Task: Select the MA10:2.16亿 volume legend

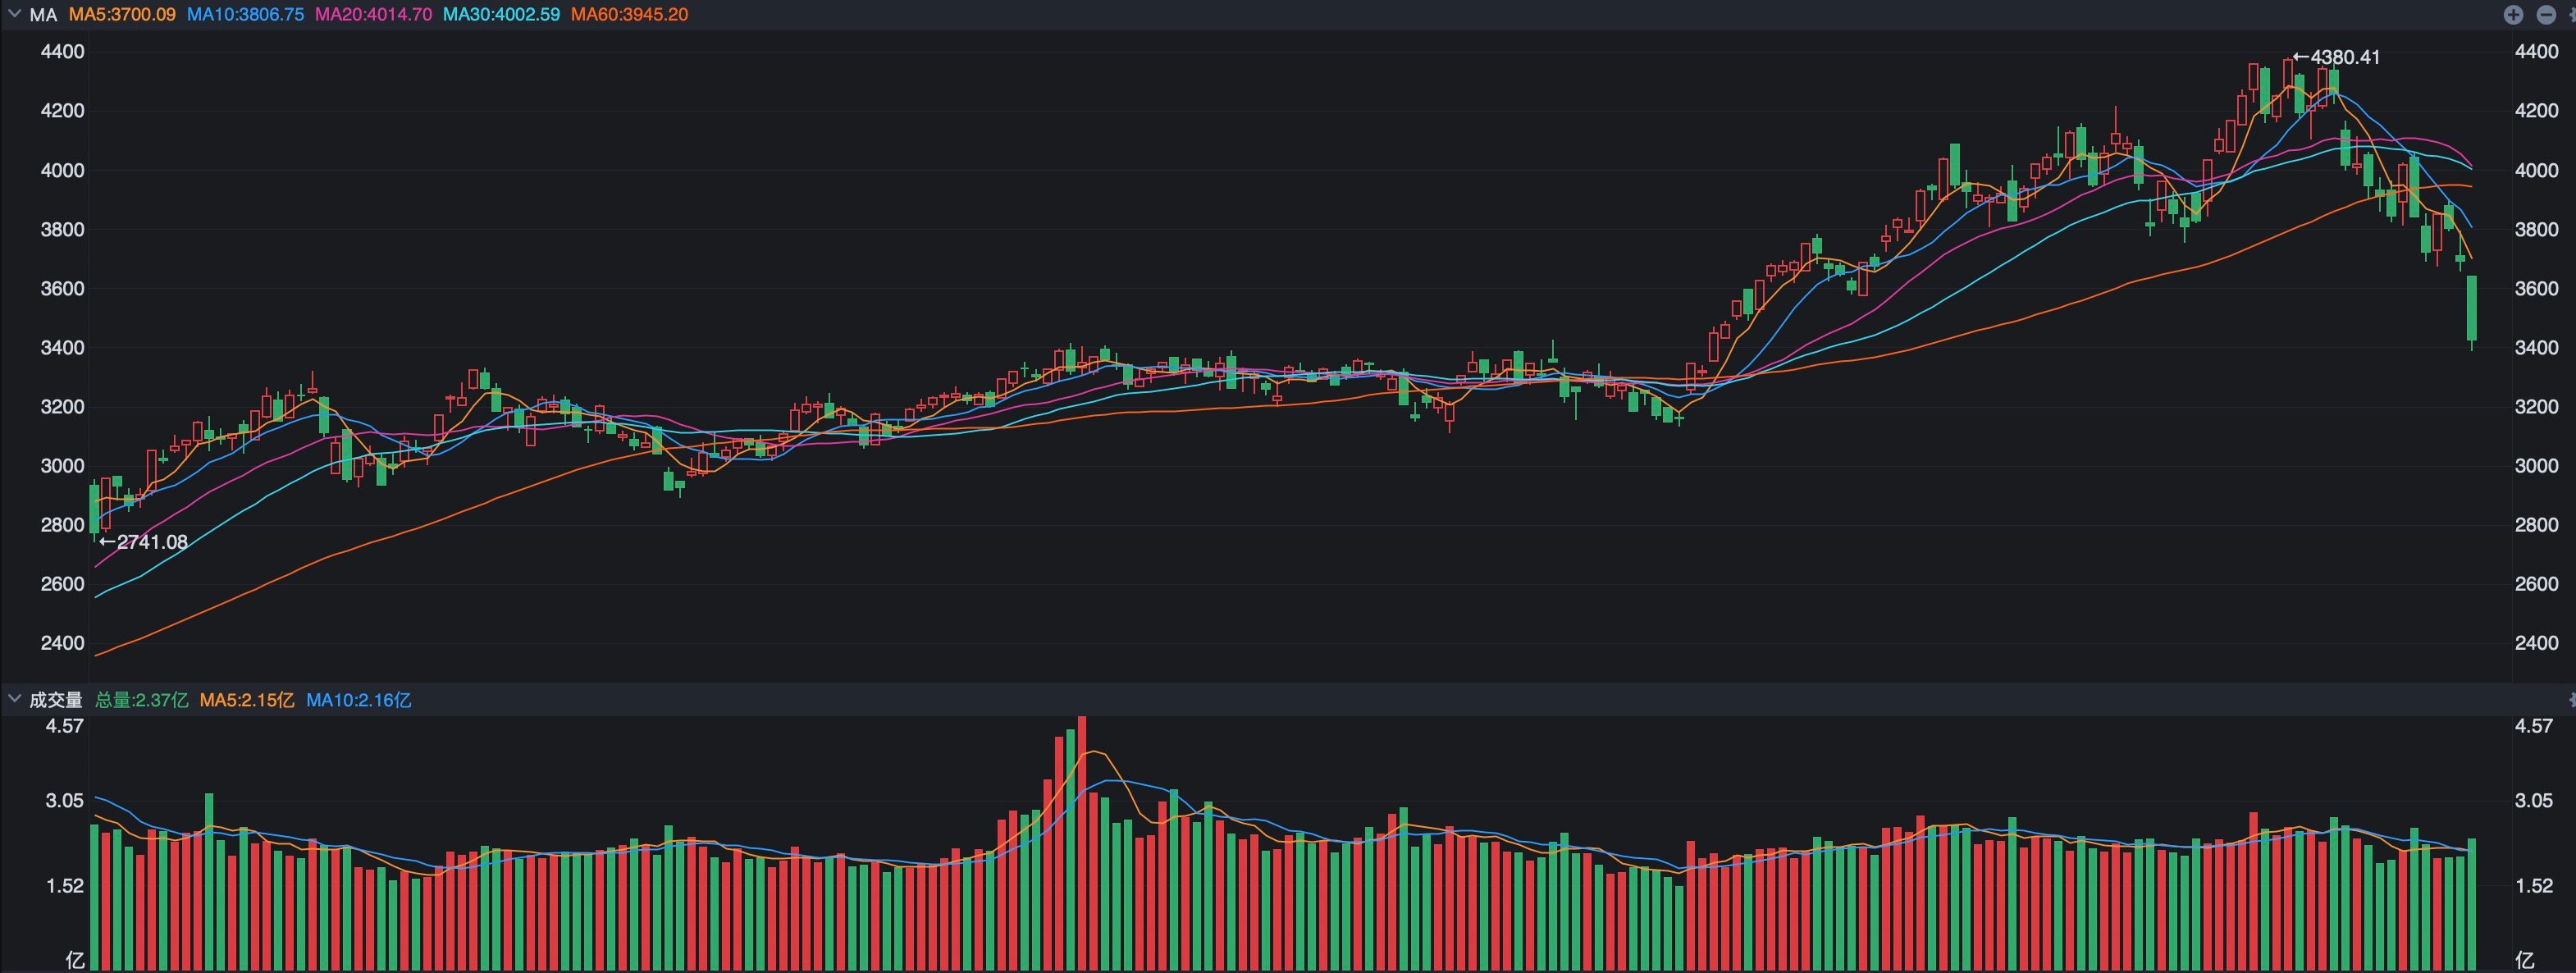Action: pos(358,700)
